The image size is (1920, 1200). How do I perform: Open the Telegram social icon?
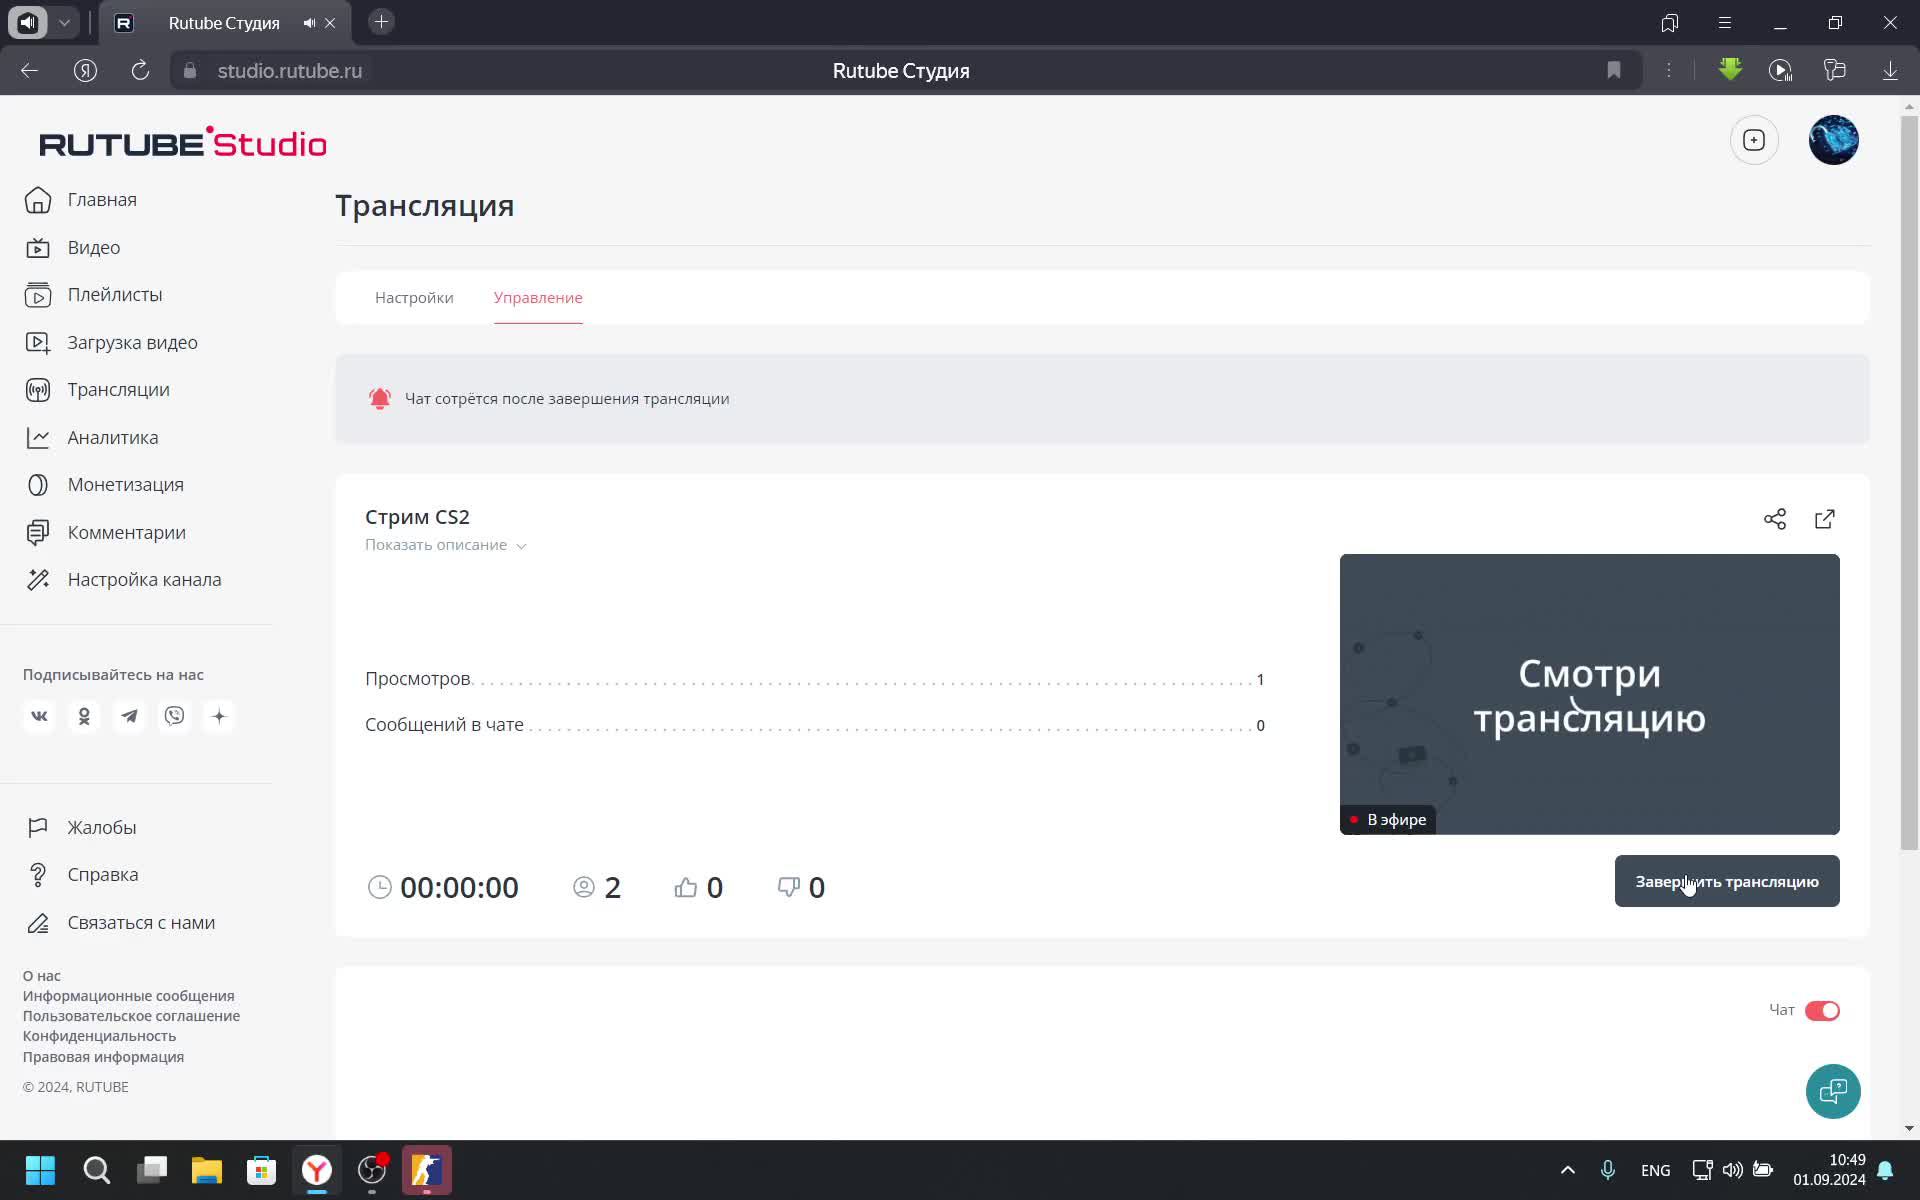[x=129, y=716]
